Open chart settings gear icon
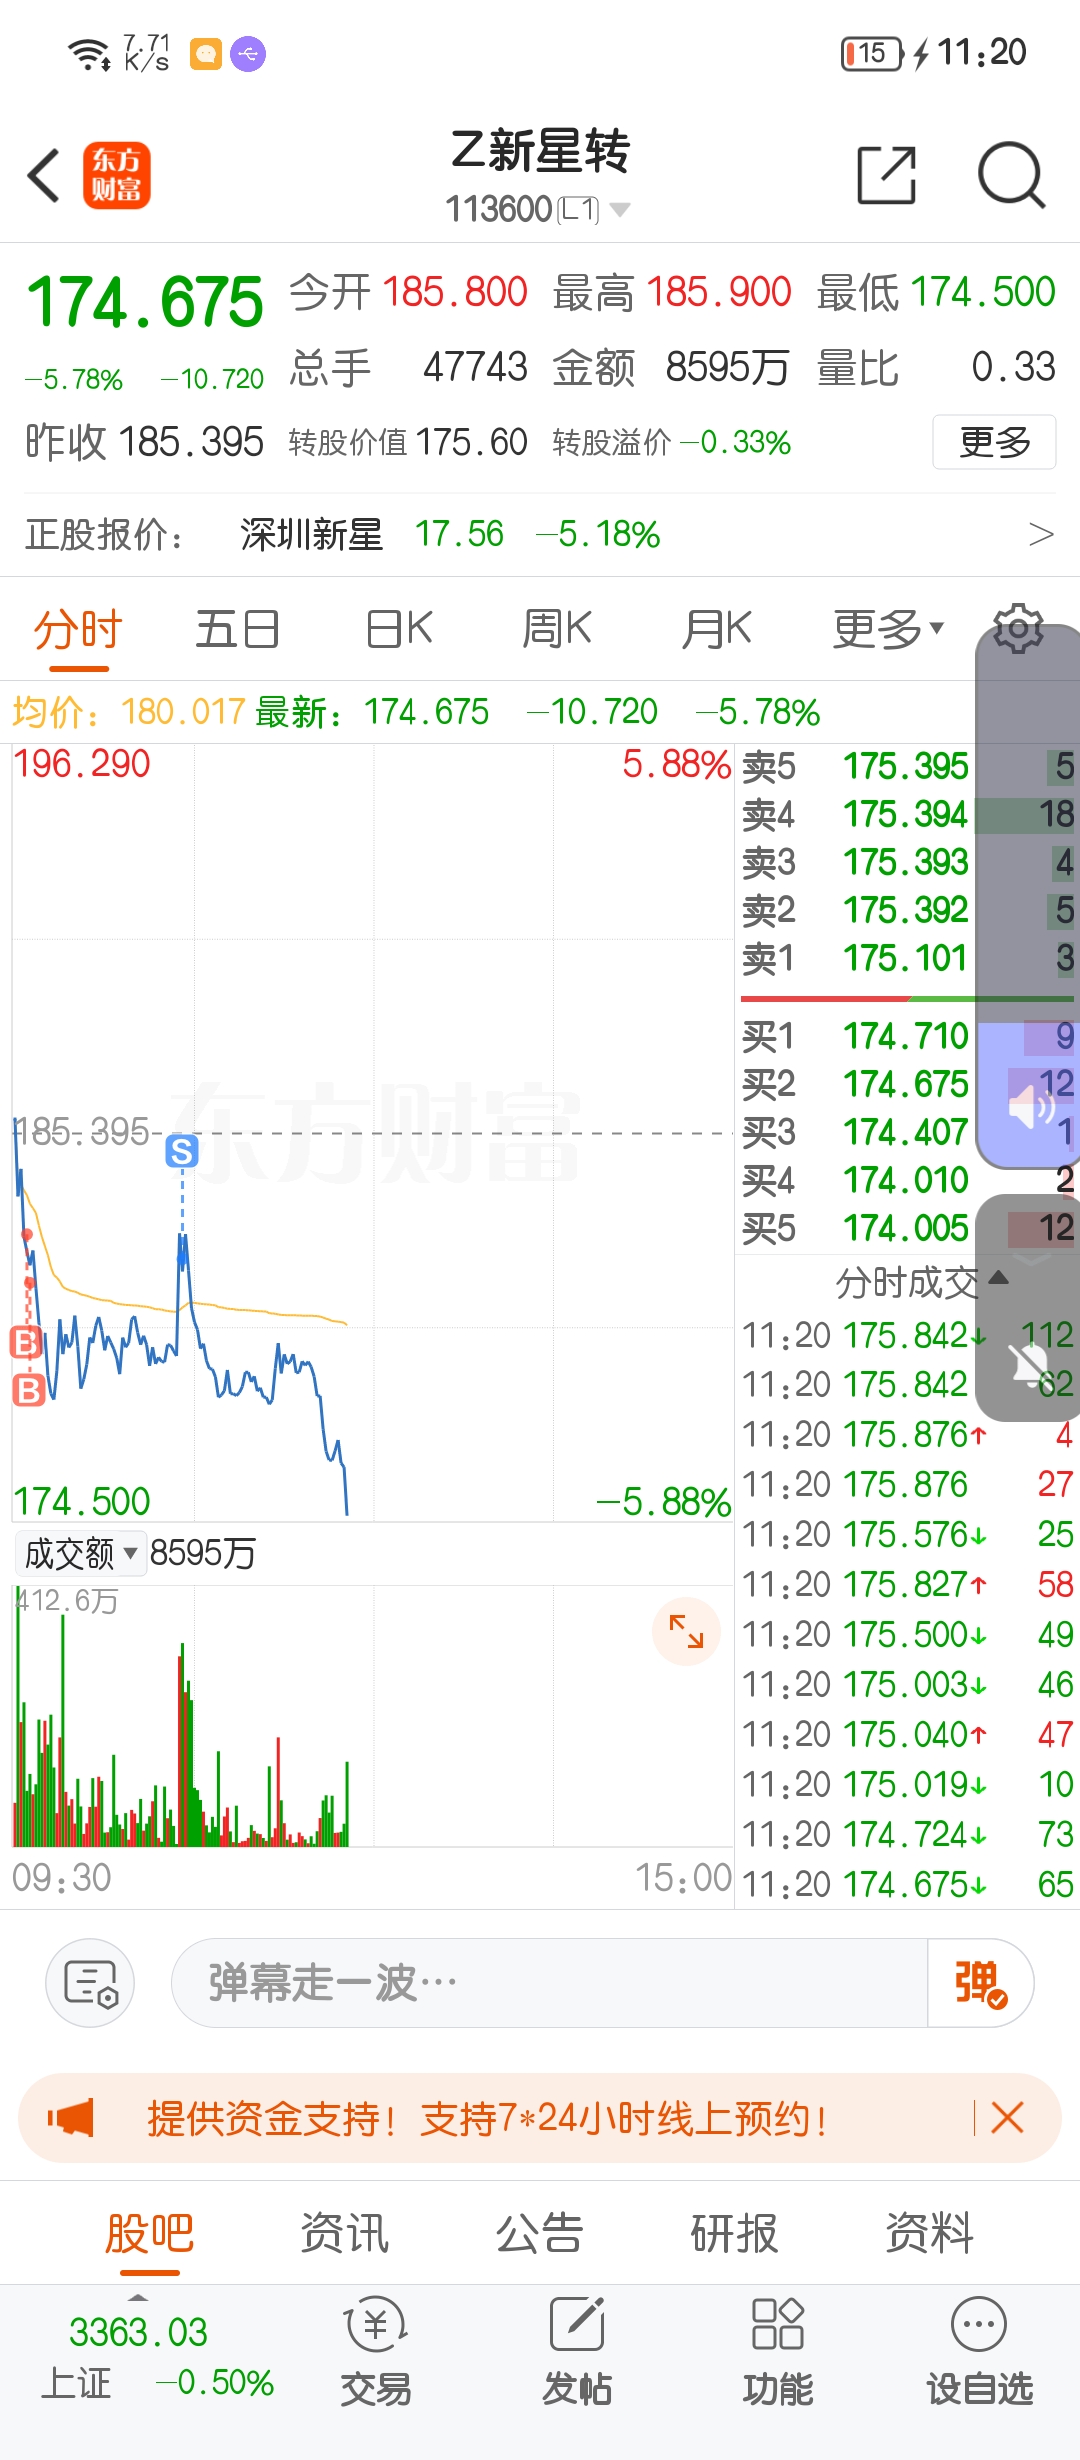The height and width of the screenshot is (2460, 1080). [1018, 628]
